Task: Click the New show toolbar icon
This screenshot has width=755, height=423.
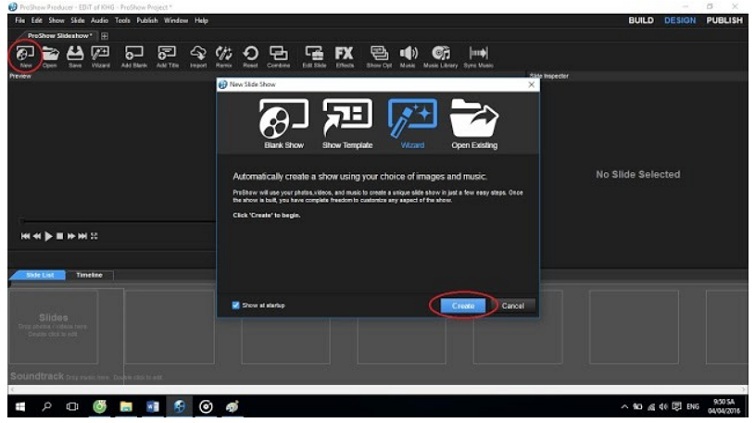Action: pos(25,54)
